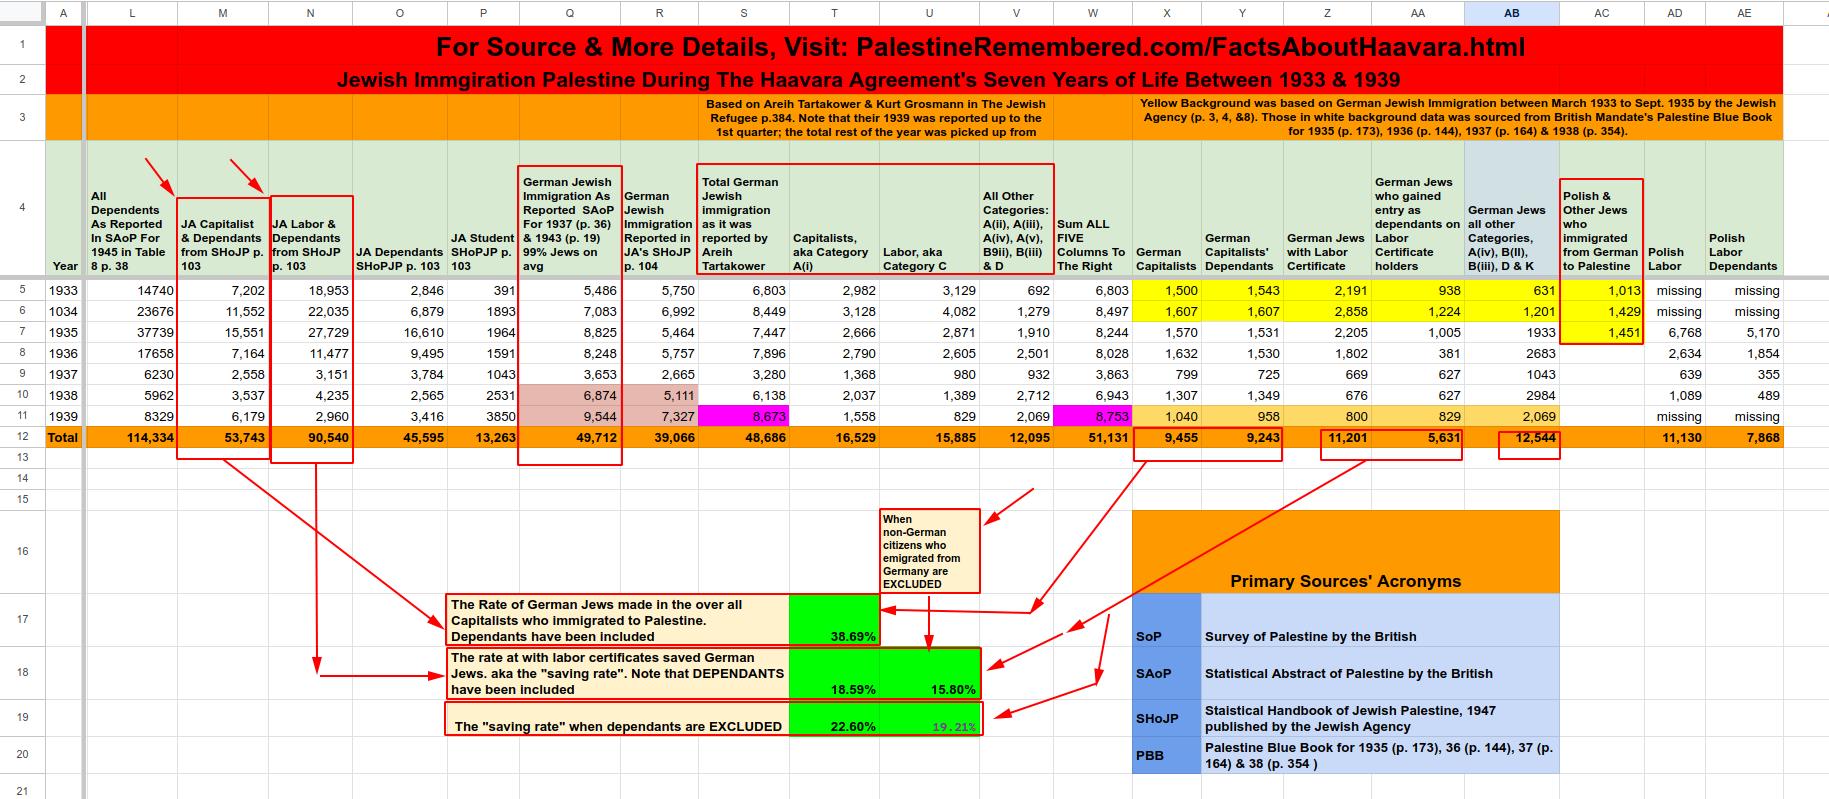Select the total cell 49,712
The height and width of the screenshot is (799, 1829).
click(x=569, y=437)
